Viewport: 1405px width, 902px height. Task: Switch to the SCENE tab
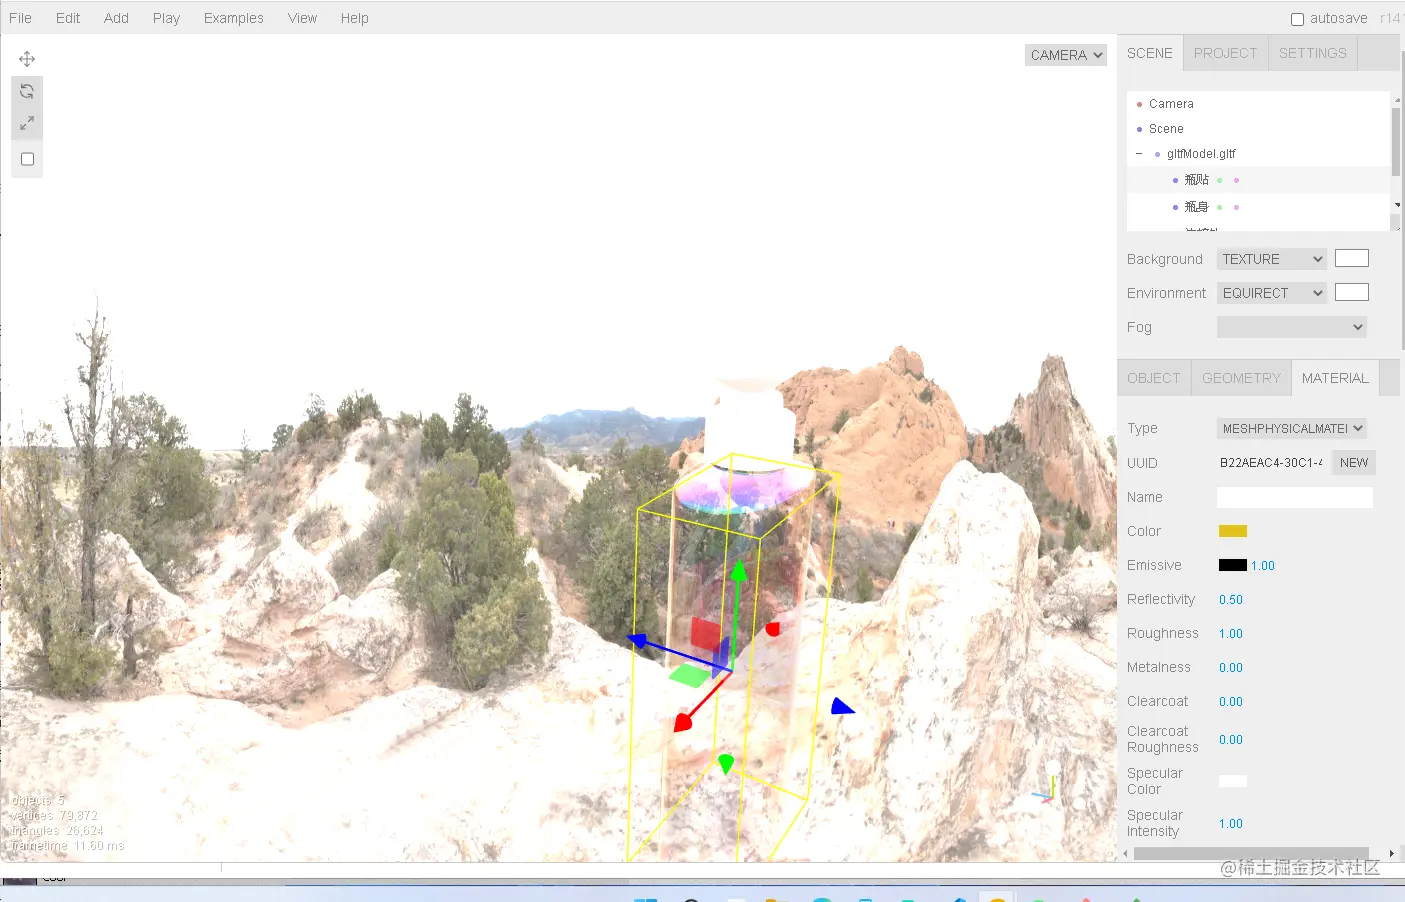(x=1150, y=53)
